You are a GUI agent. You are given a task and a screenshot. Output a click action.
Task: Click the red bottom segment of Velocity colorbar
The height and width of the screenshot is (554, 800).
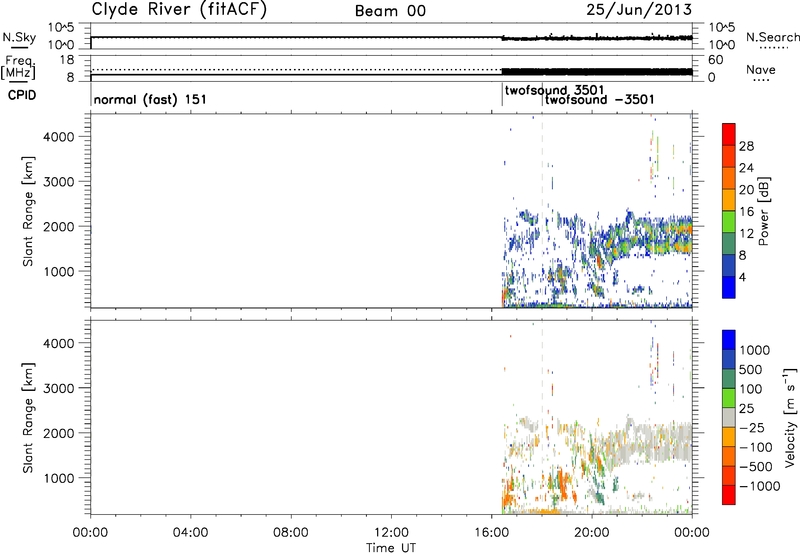(729, 495)
